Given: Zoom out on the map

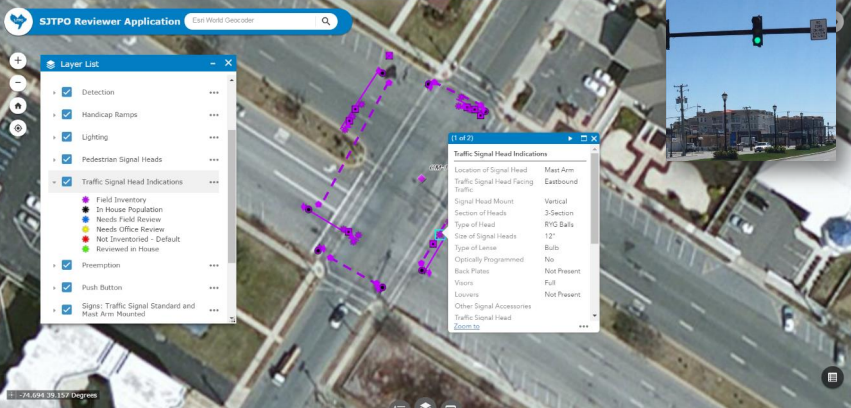Looking at the screenshot, I should point(18,83).
